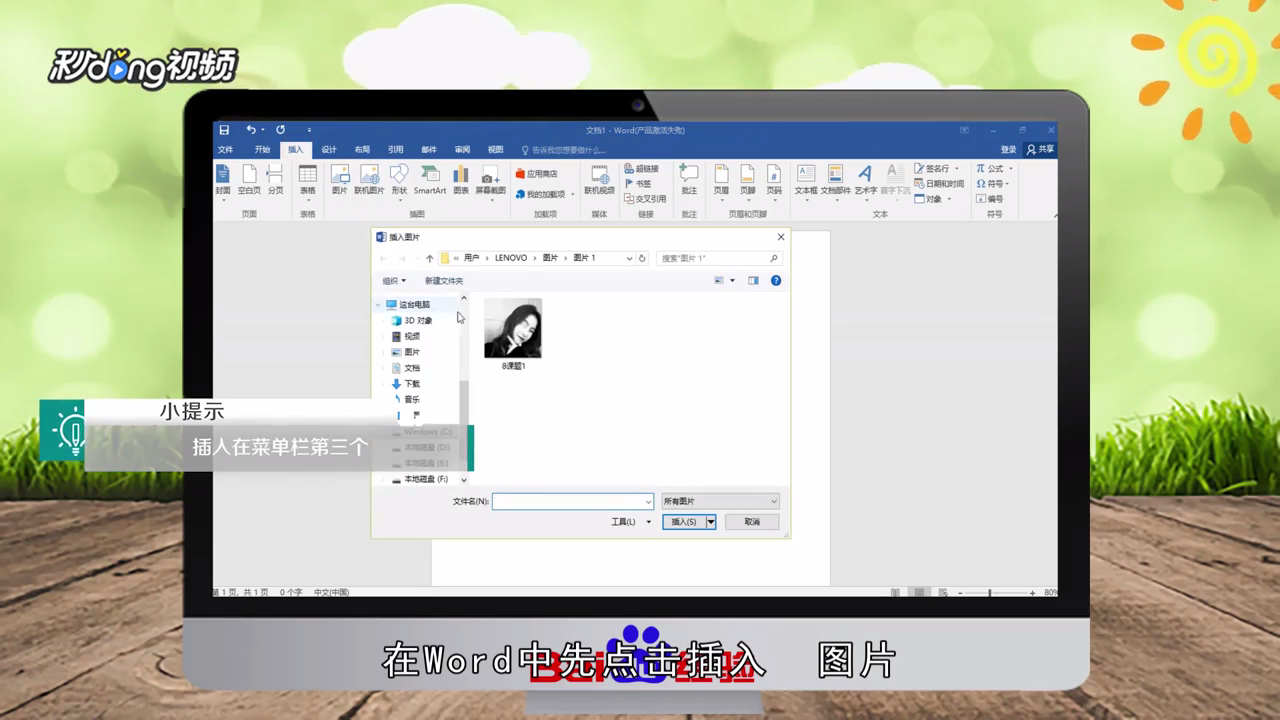The height and width of the screenshot is (720, 1280).
Task: Click the 登录 sign-in link
Action: (x=1009, y=150)
